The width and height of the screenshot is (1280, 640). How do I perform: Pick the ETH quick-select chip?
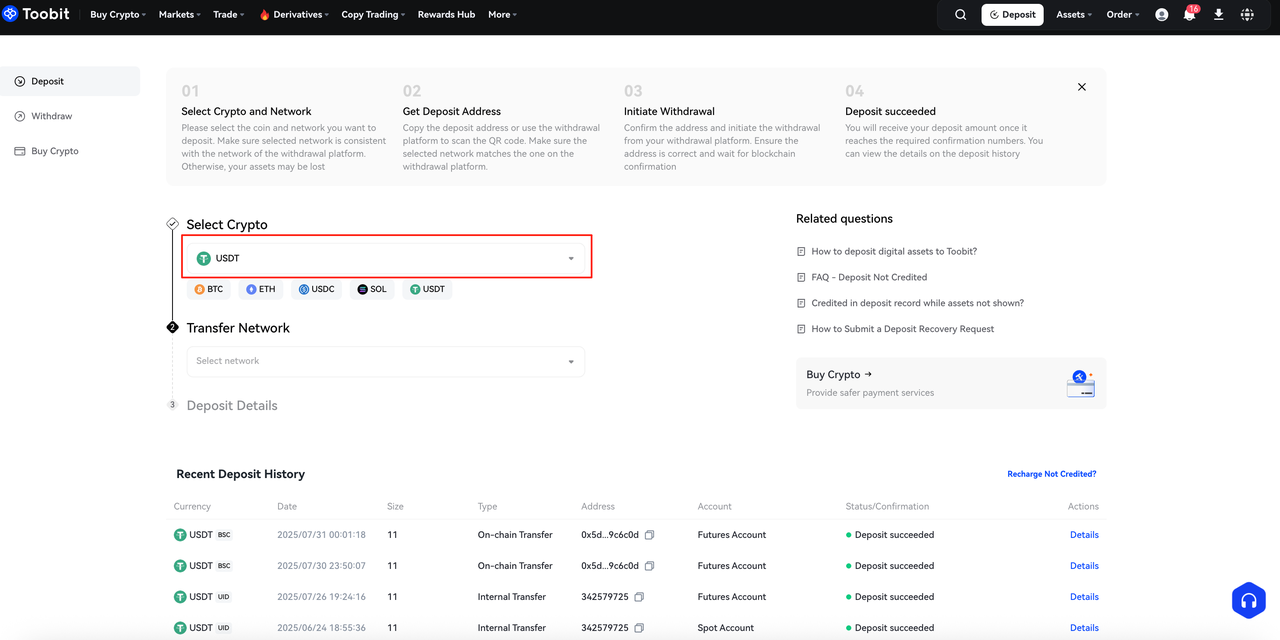[260, 289]
